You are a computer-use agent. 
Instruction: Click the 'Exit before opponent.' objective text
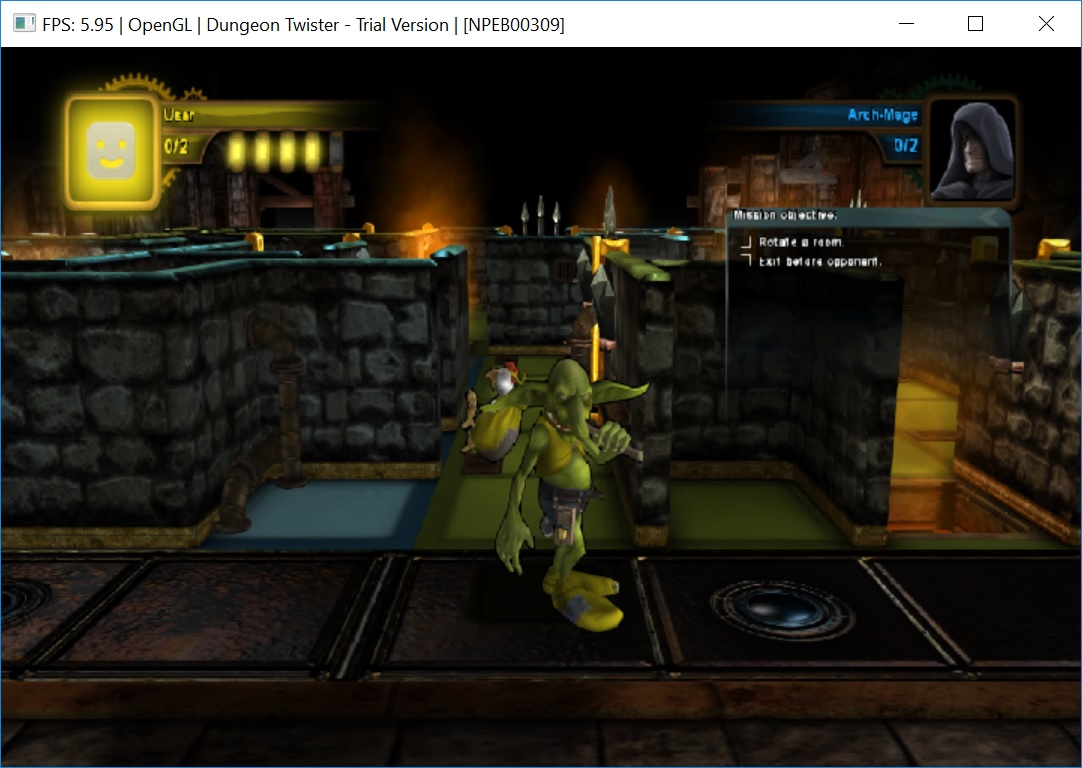[x=820, y=262]
